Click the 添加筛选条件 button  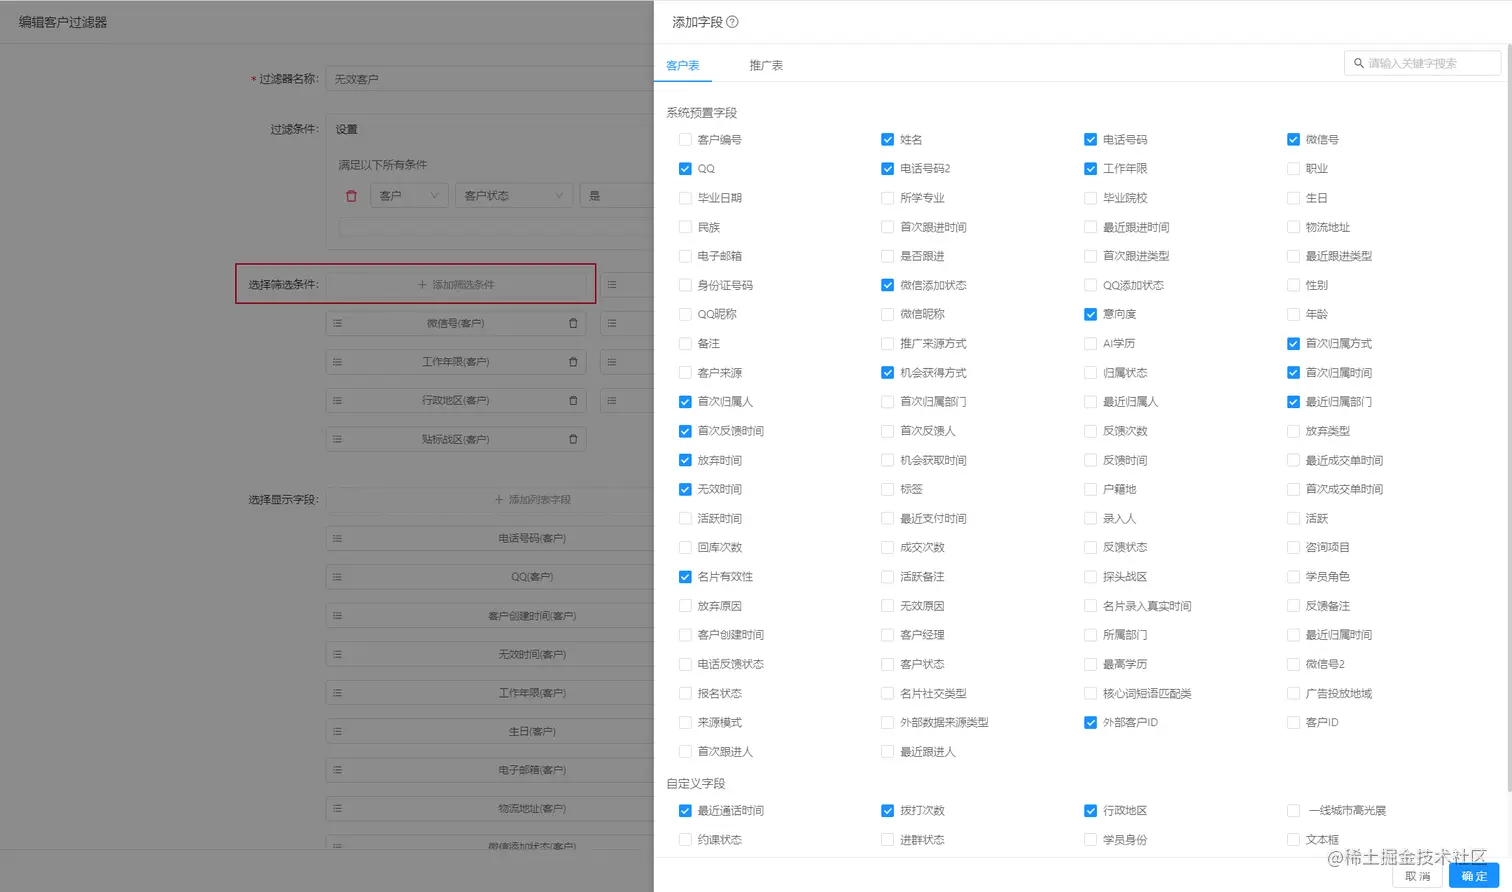click(456, 285)
